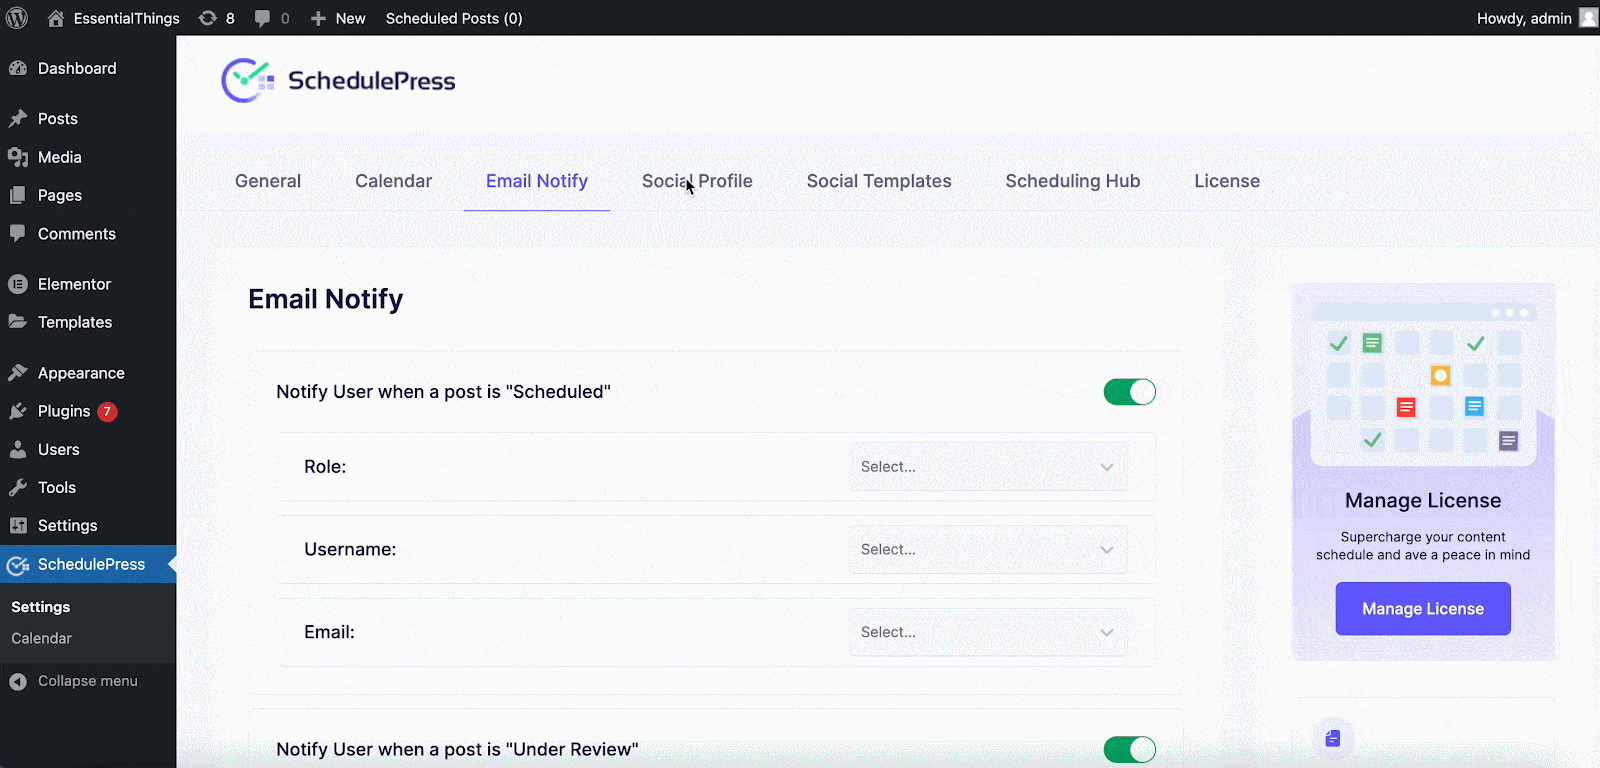Click the plus New icon in the admin bar

318,18
